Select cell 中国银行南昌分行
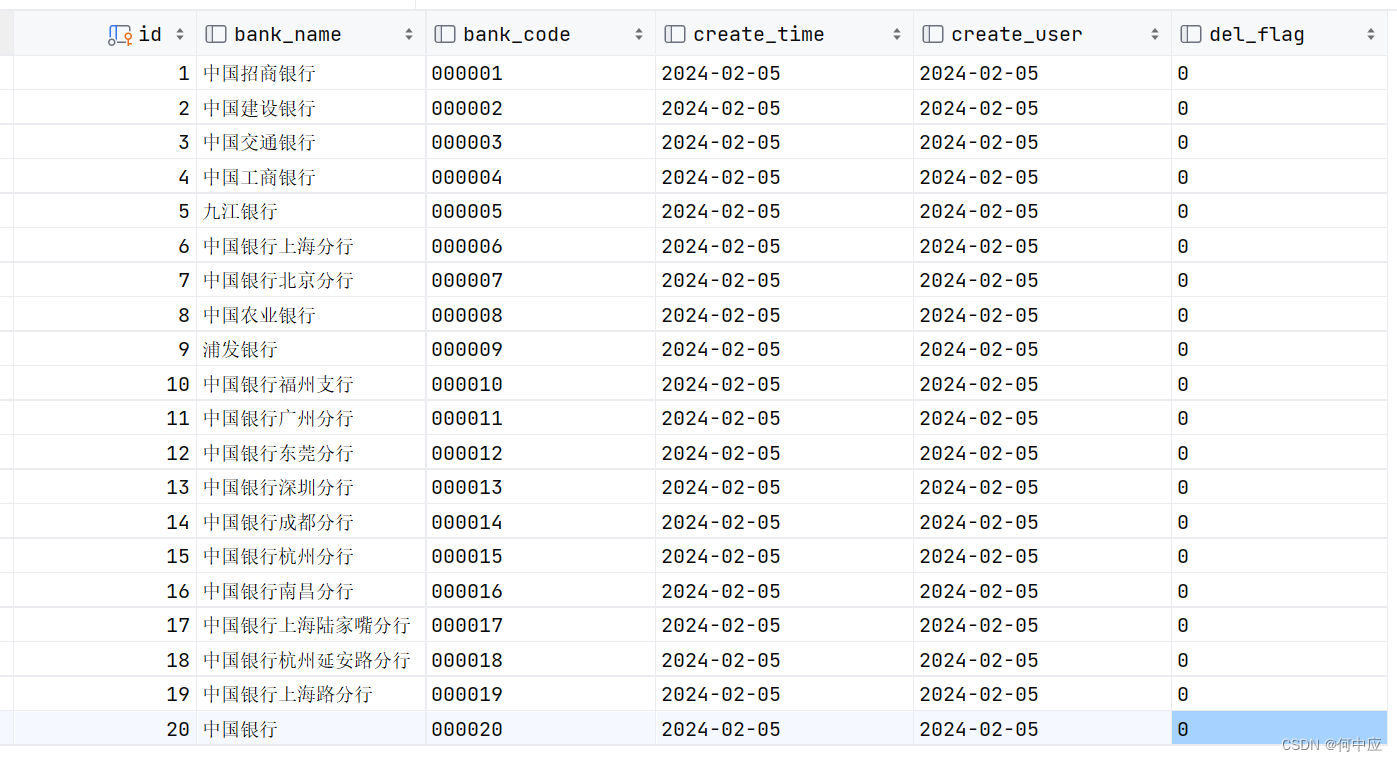Screen dimensions: 1397x761 (311, 591)
